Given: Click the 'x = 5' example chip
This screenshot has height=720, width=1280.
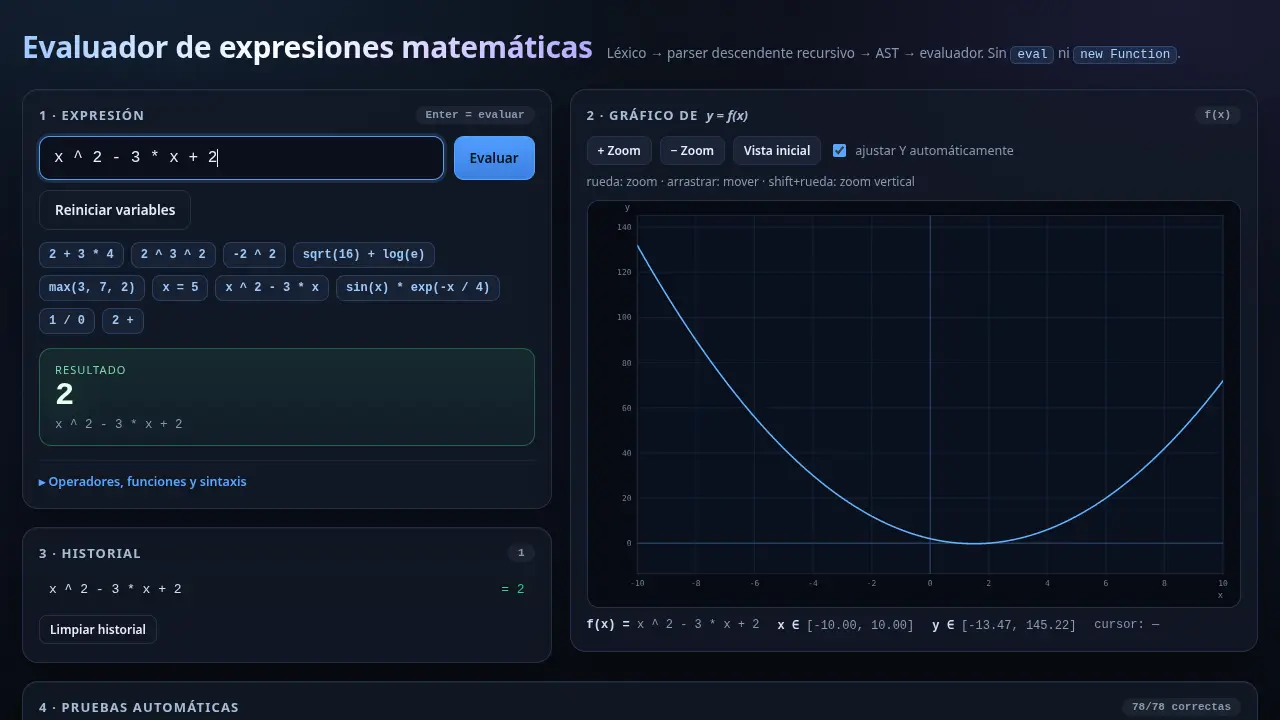Looking at the screenshot, I should (180, 288).
